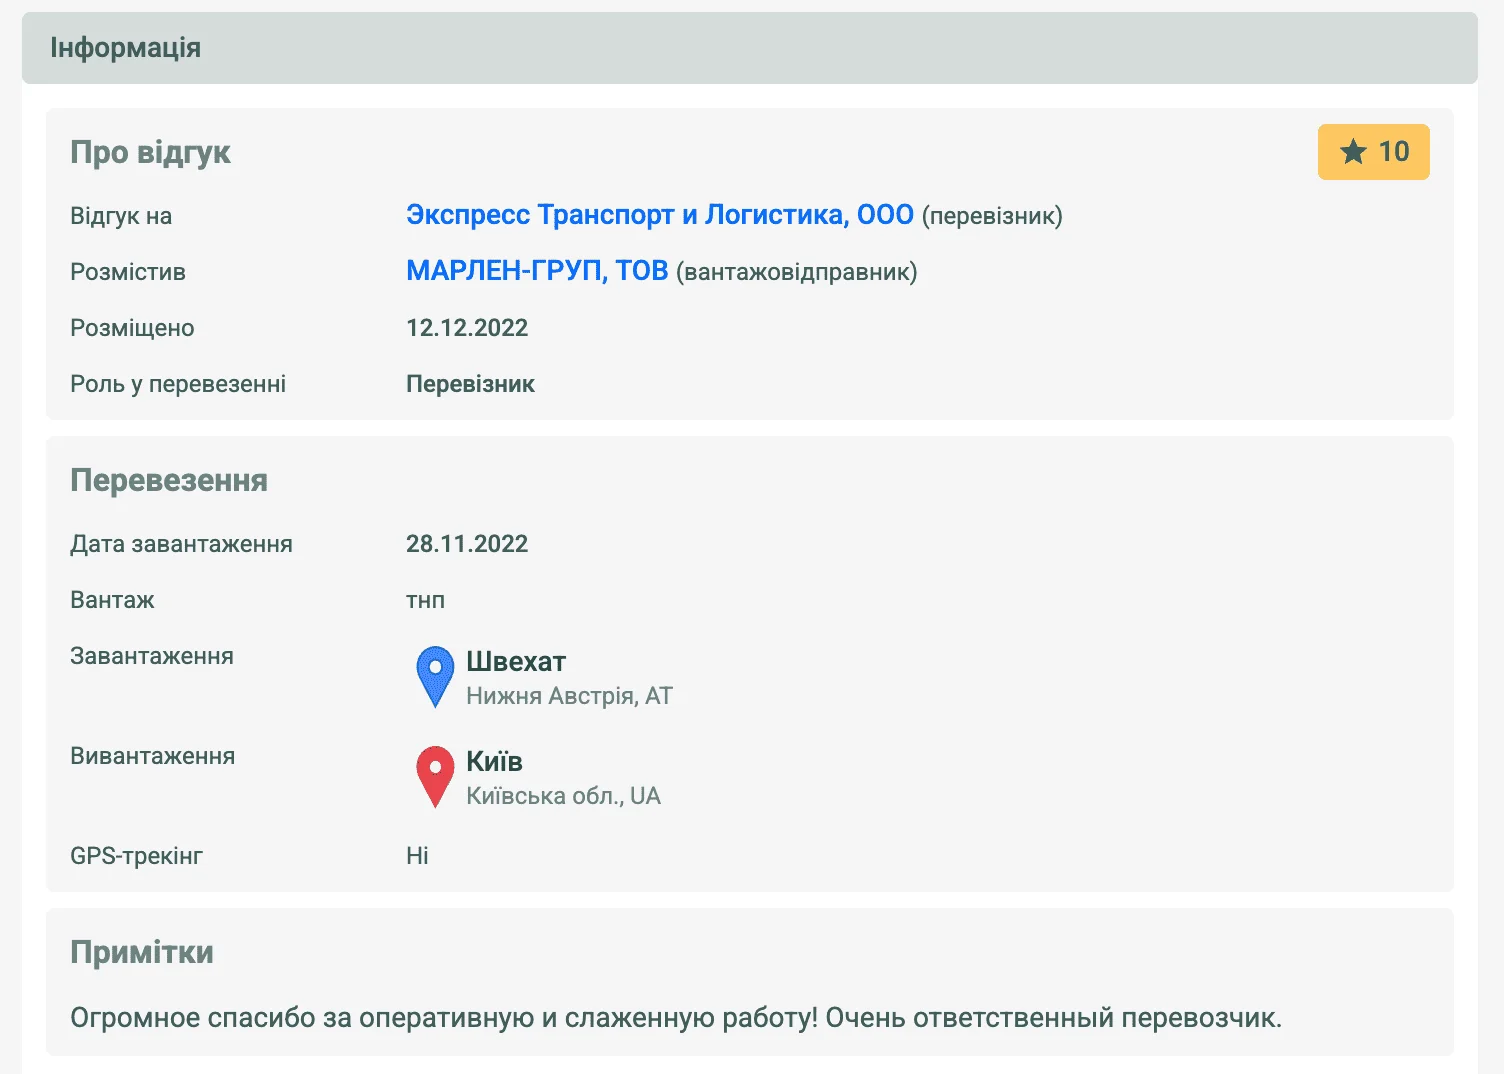
Task: Click the Швехат loading city name
Action: [516, 662]
